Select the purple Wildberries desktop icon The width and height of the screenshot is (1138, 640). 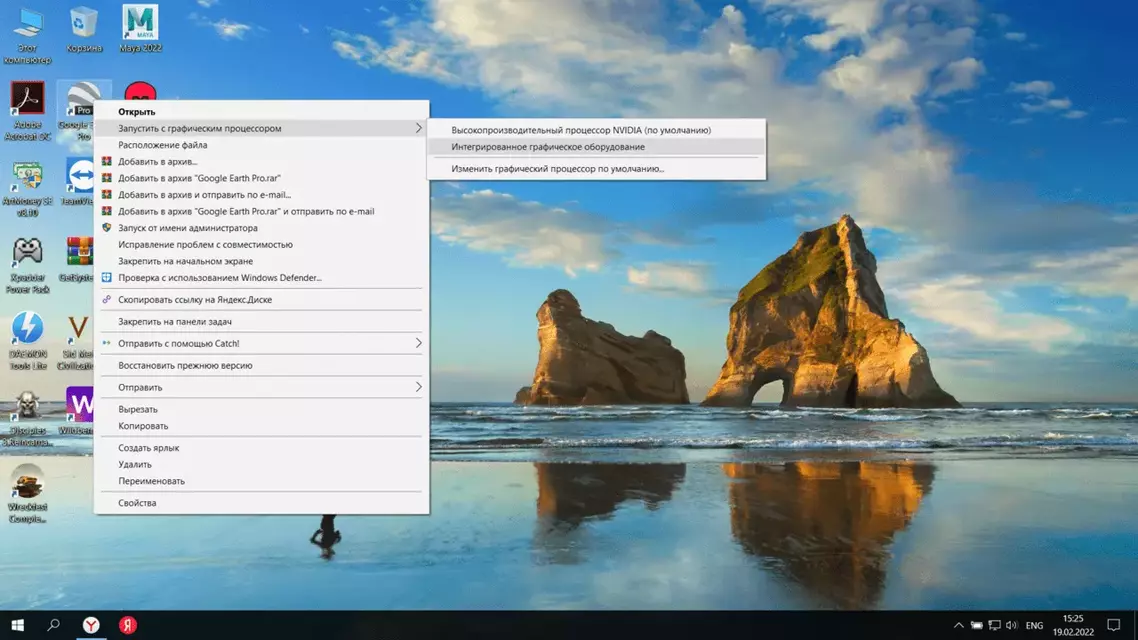78,411
